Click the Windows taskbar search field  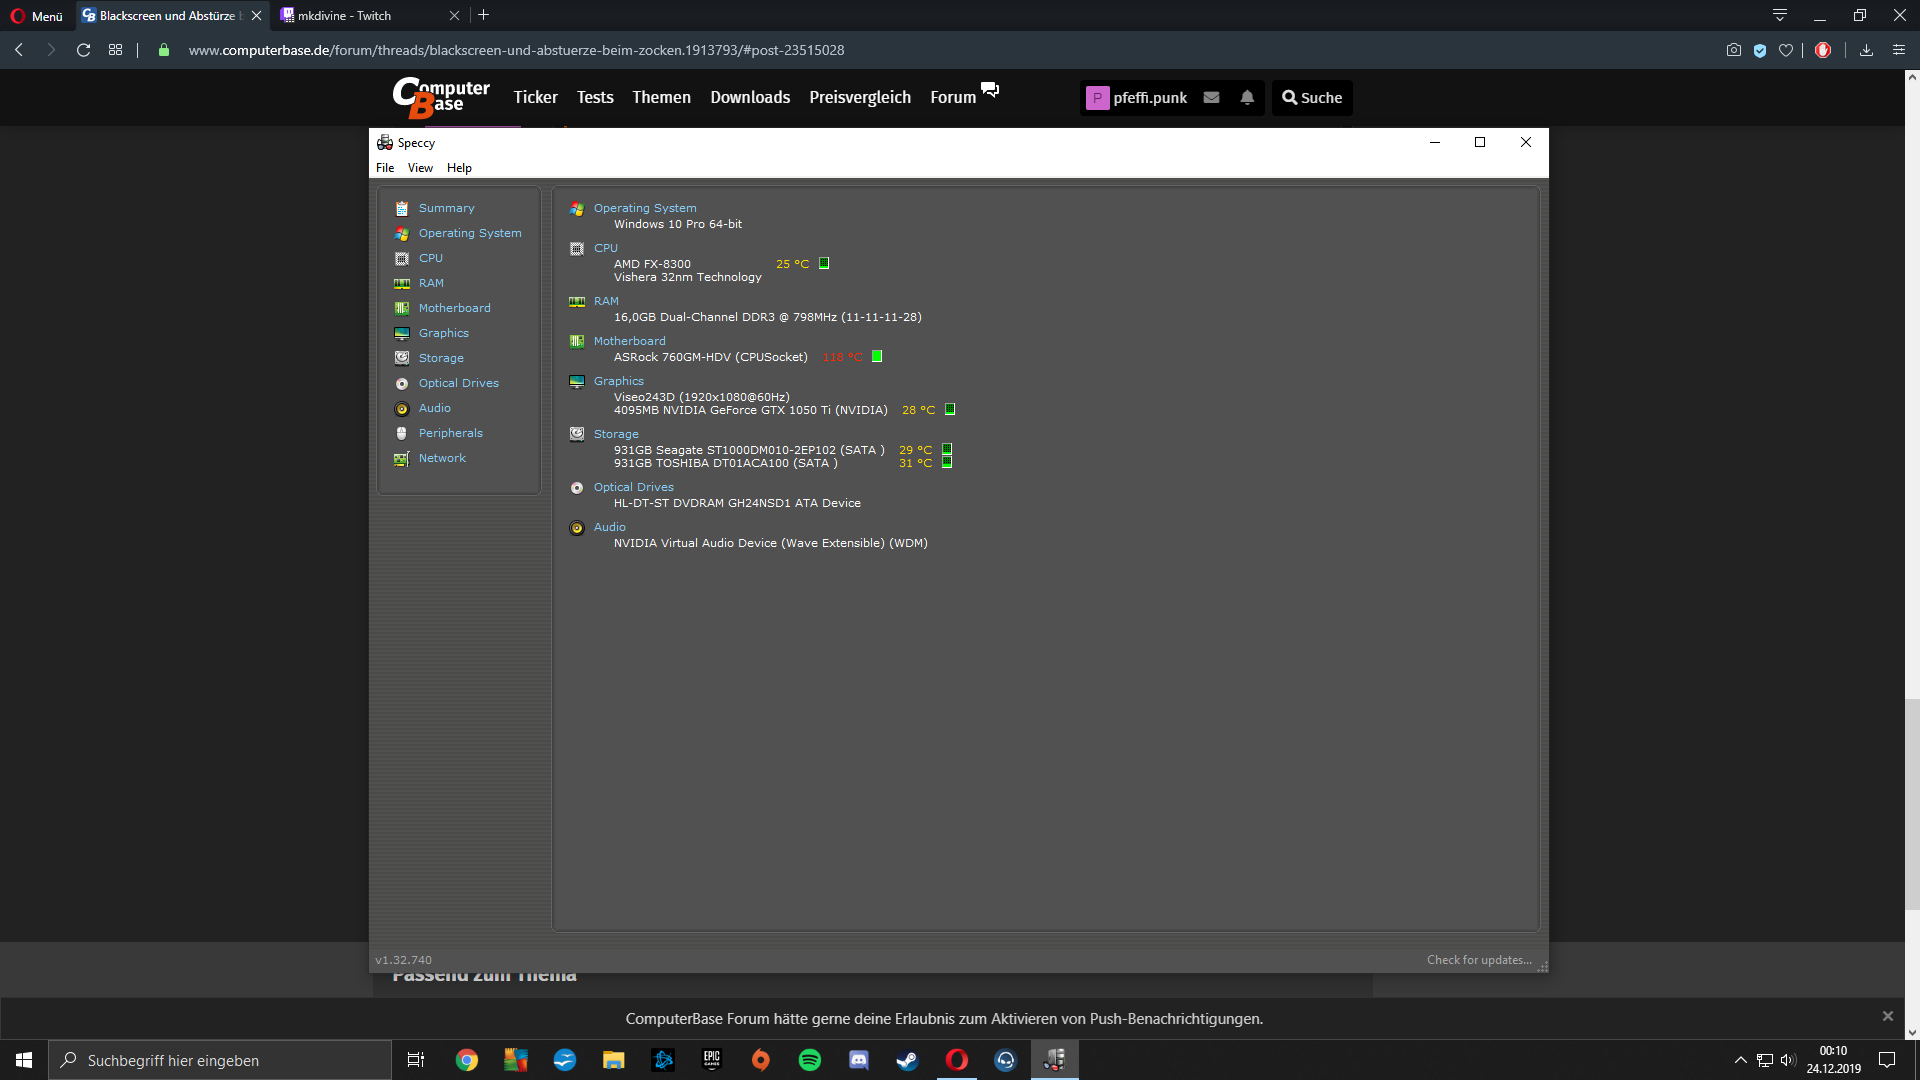(220, 1060)
